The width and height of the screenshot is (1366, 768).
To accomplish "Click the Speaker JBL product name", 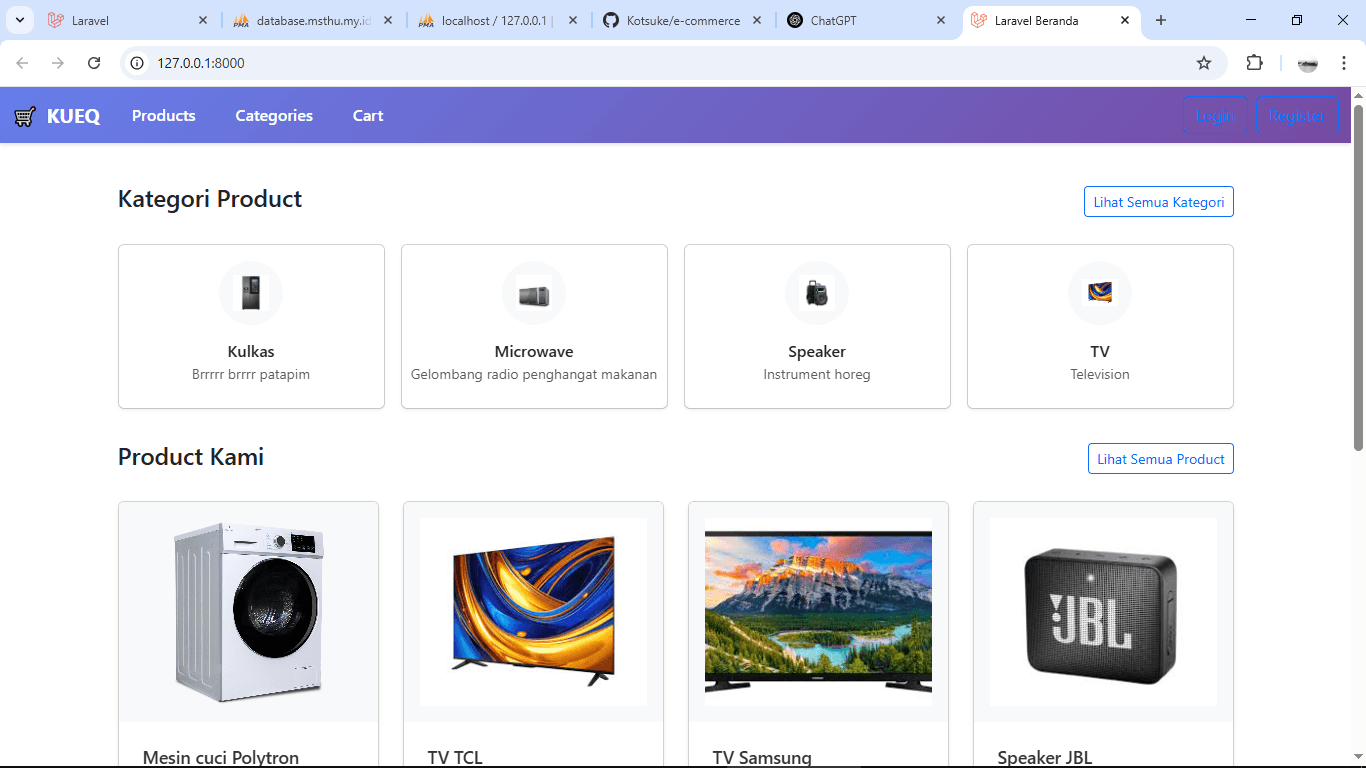I will (1045, 757).
